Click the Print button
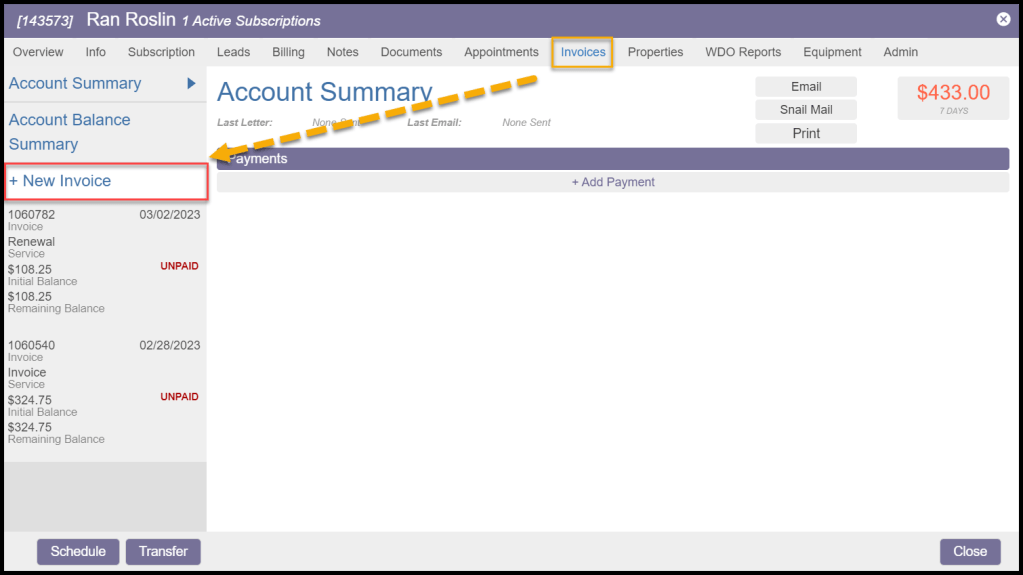This screenshot has height=575, width=1023. coord(806,133)
